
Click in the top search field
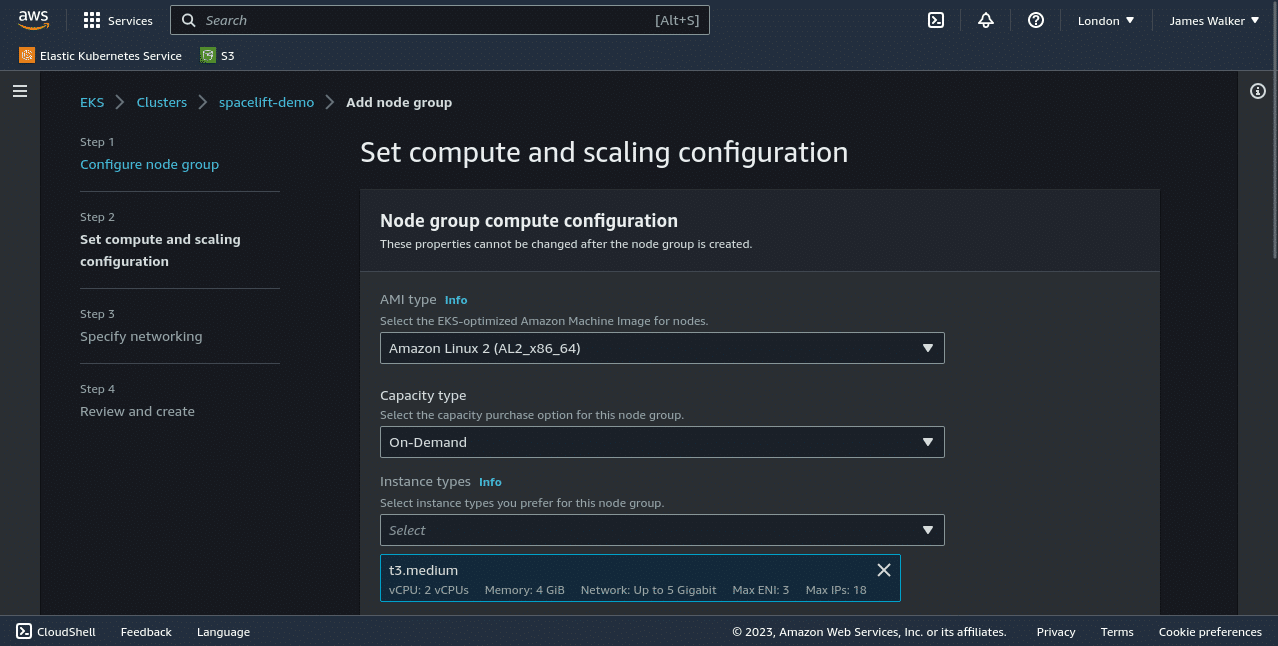[440, 20]
